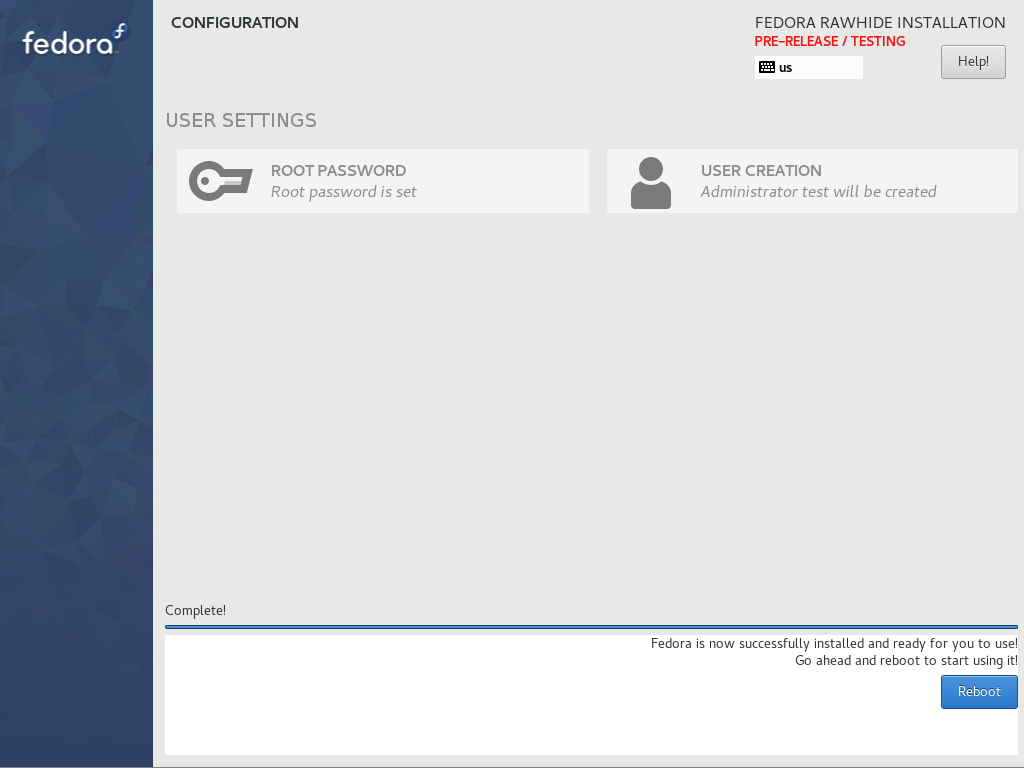
Task: Click 'Fedora is now successfully installed' message
Action: 834,644
